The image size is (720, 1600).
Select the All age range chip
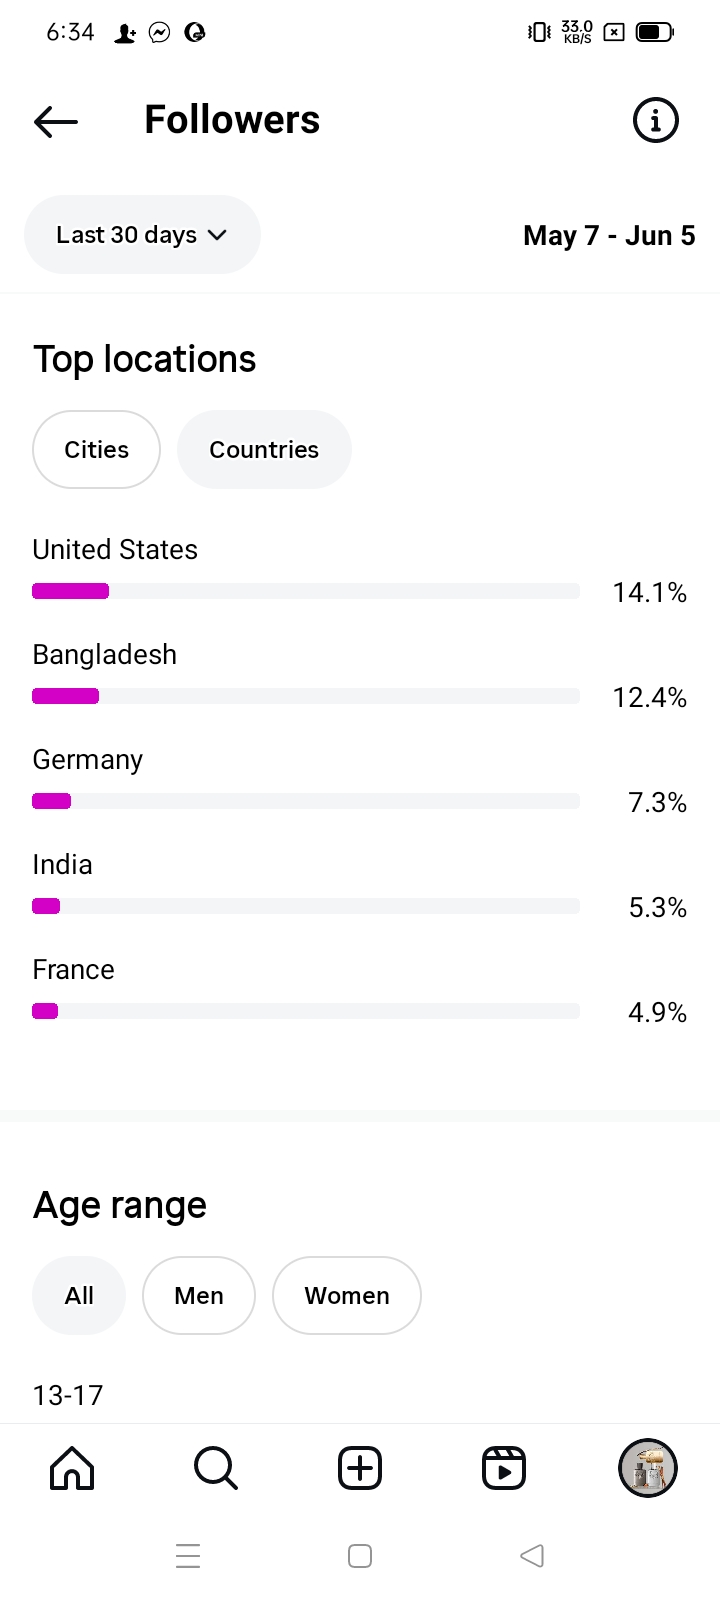click(79, 1295)
